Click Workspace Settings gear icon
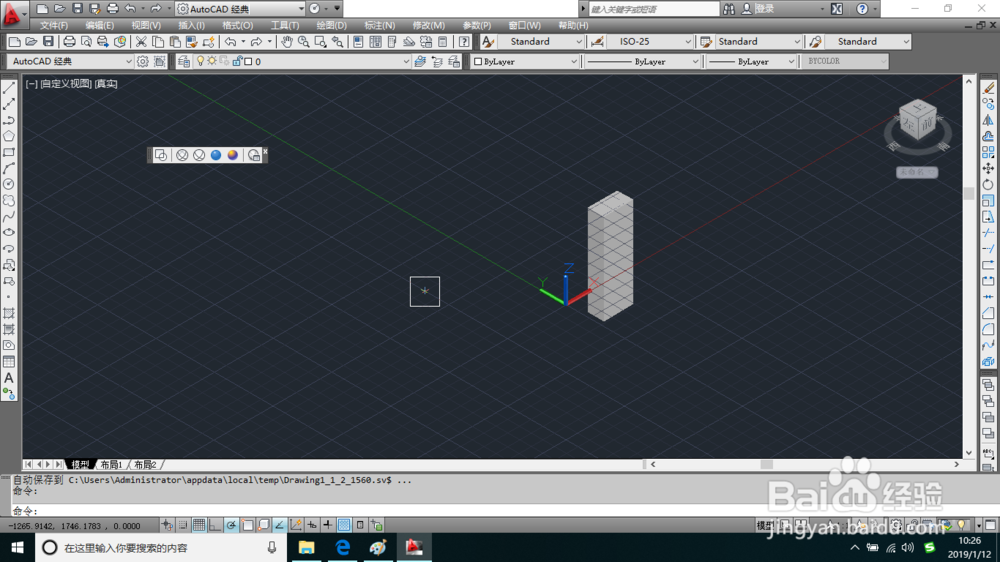Image resolution: width=1000 pixels, height=562 pixels. pyautogui.click(x=143, y=61)
